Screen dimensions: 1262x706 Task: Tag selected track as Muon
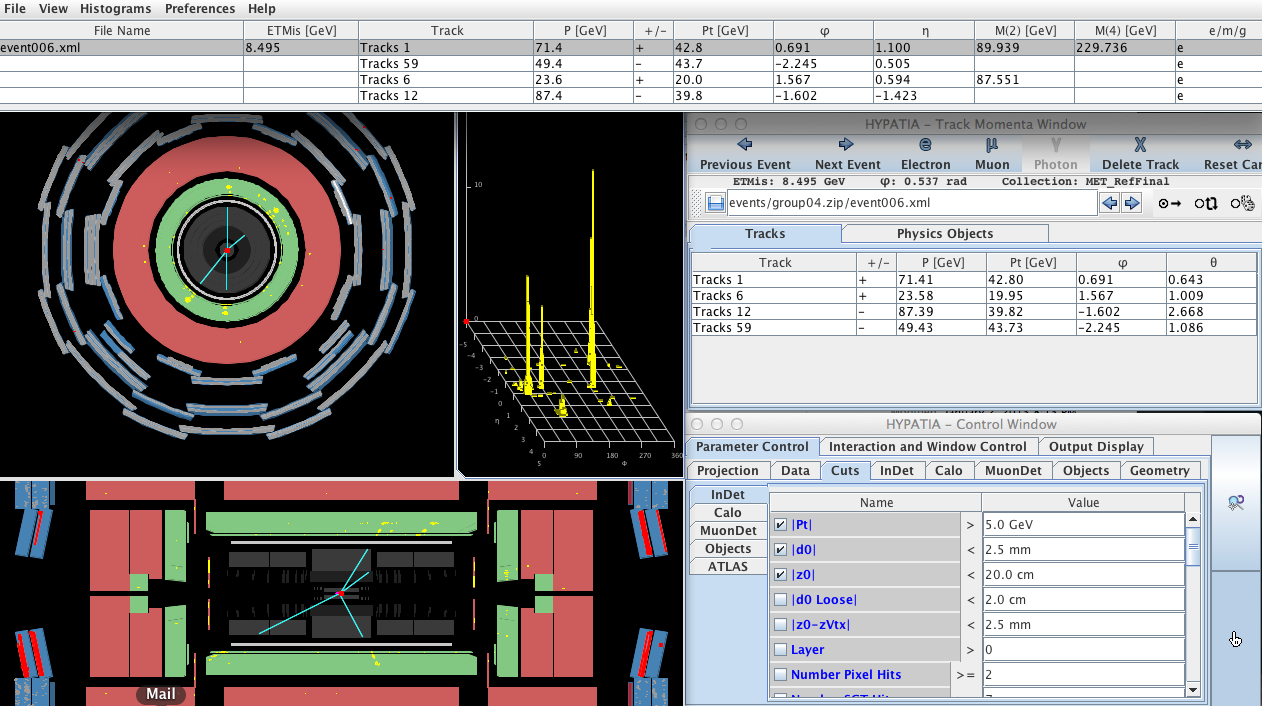coord(991,154)
